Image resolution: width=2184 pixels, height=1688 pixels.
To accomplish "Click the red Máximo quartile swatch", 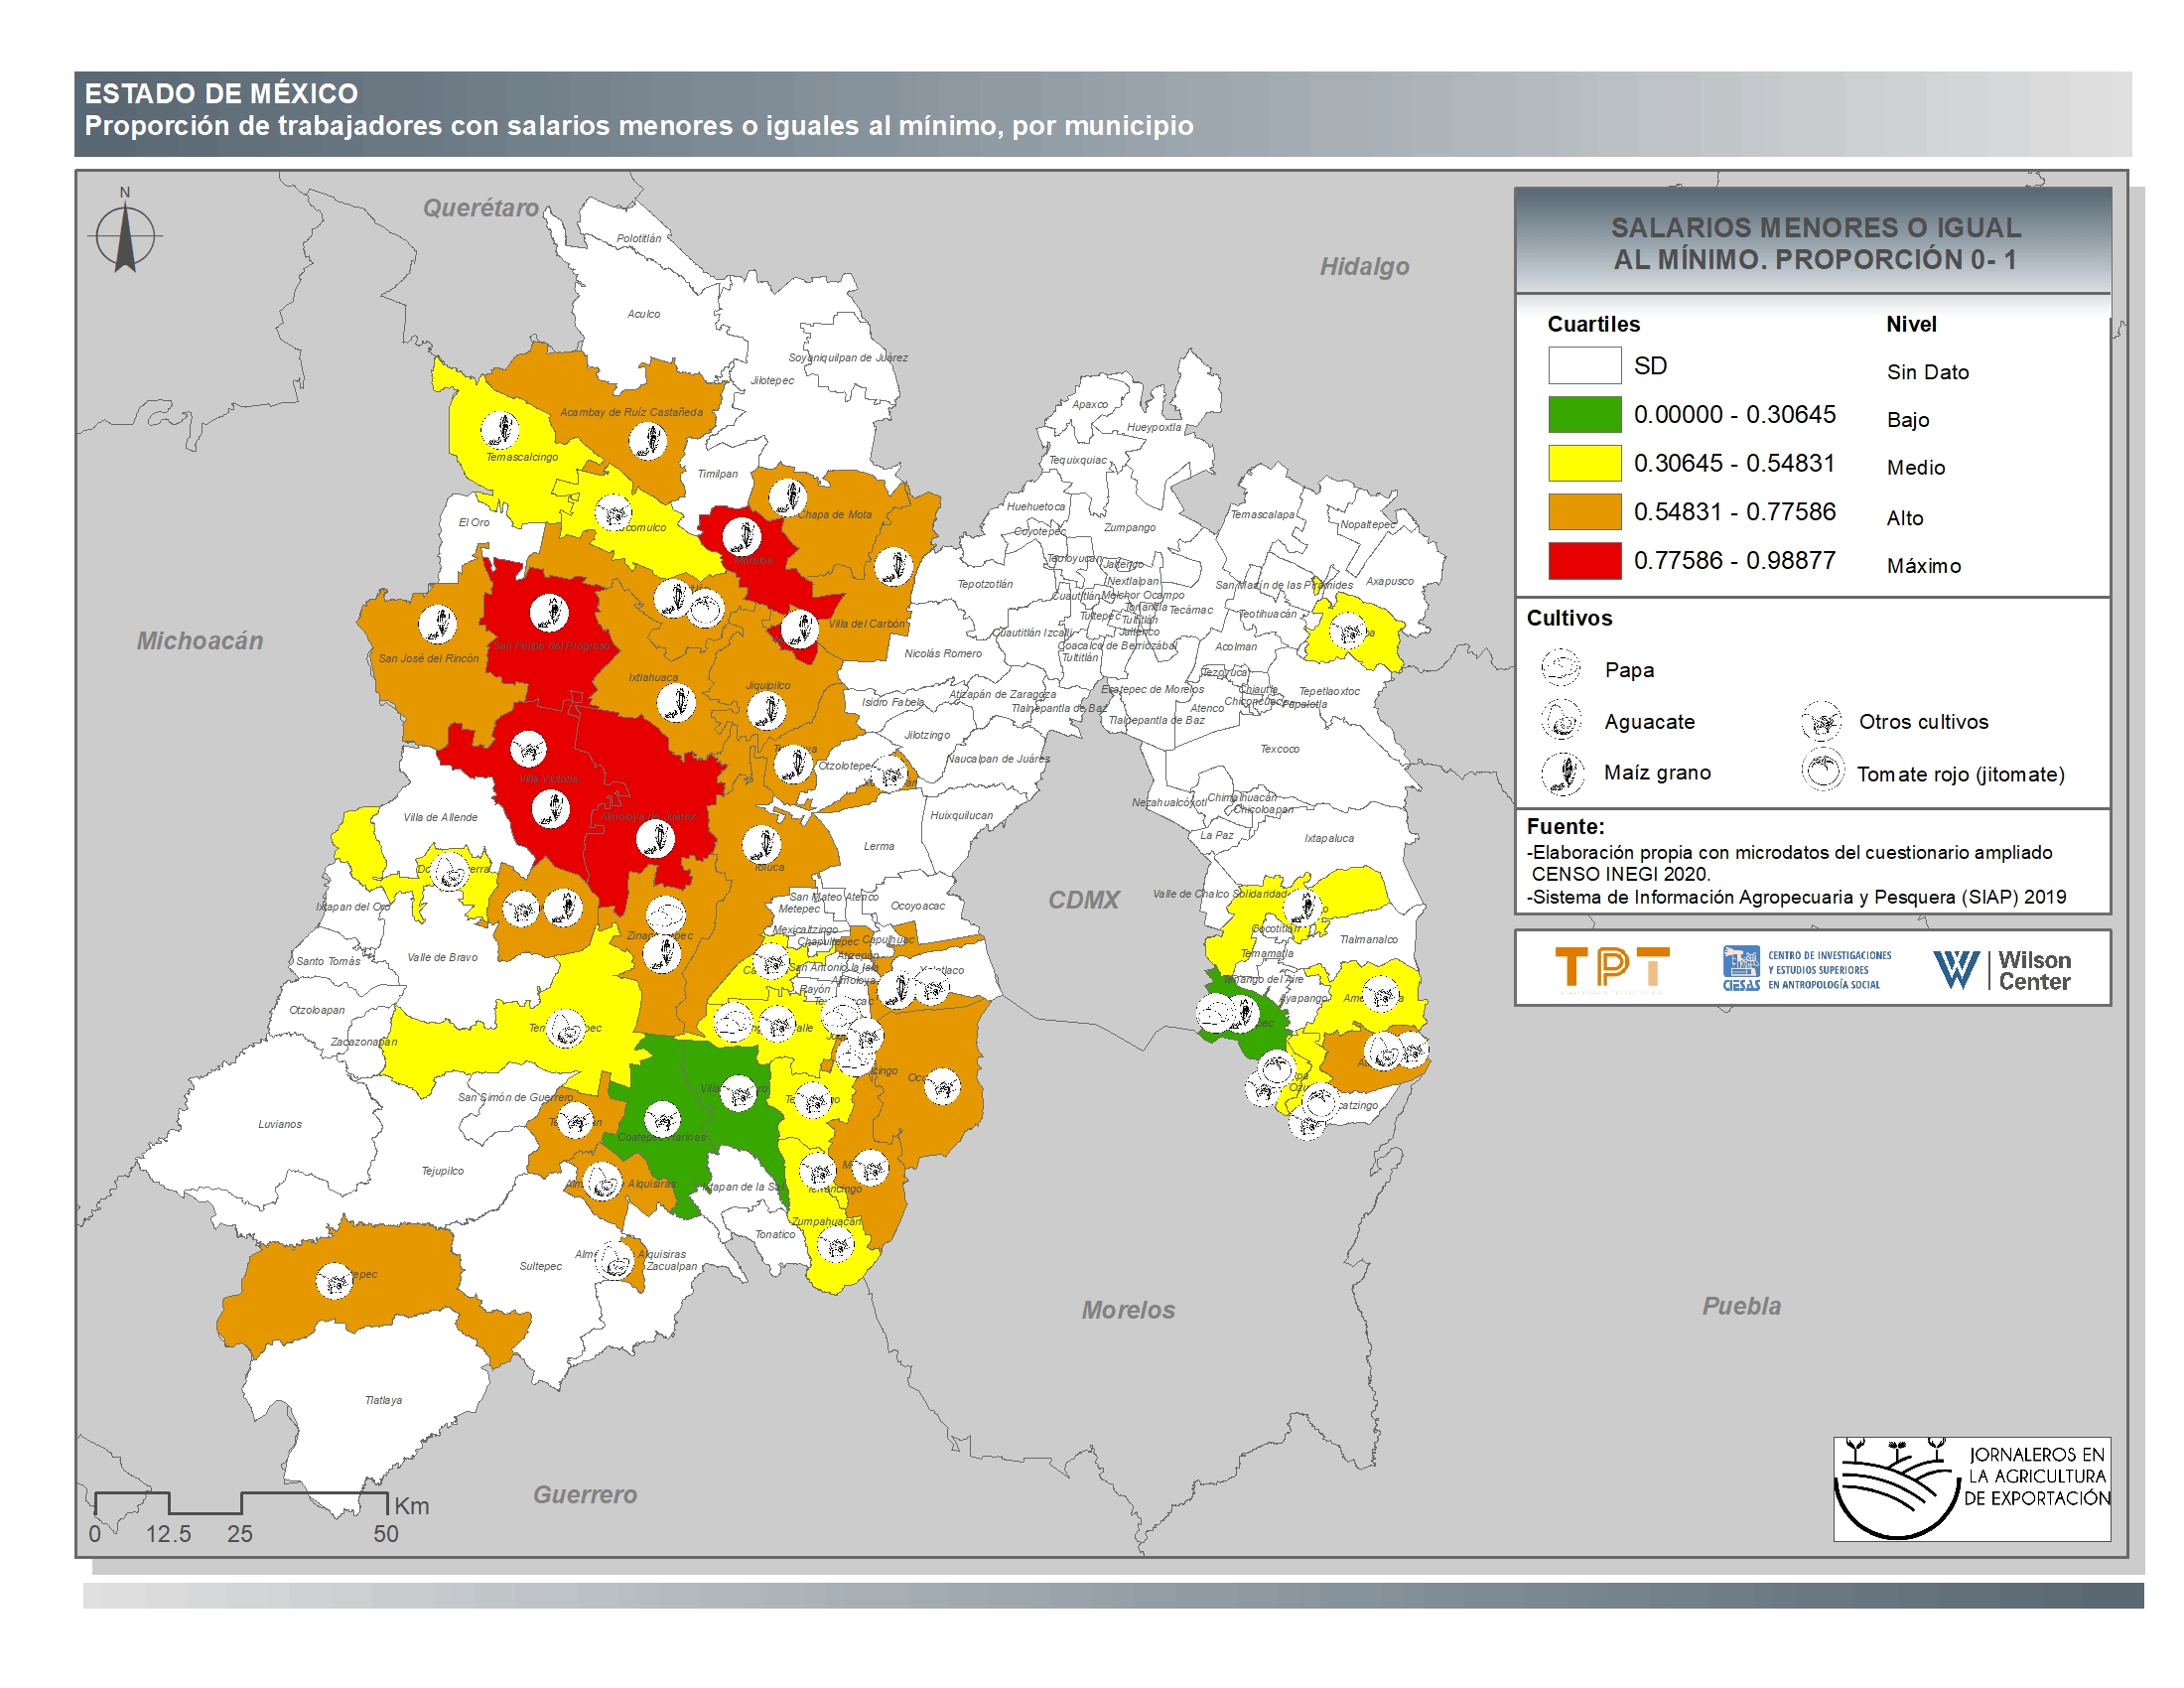I will (x=1584, y=560).
